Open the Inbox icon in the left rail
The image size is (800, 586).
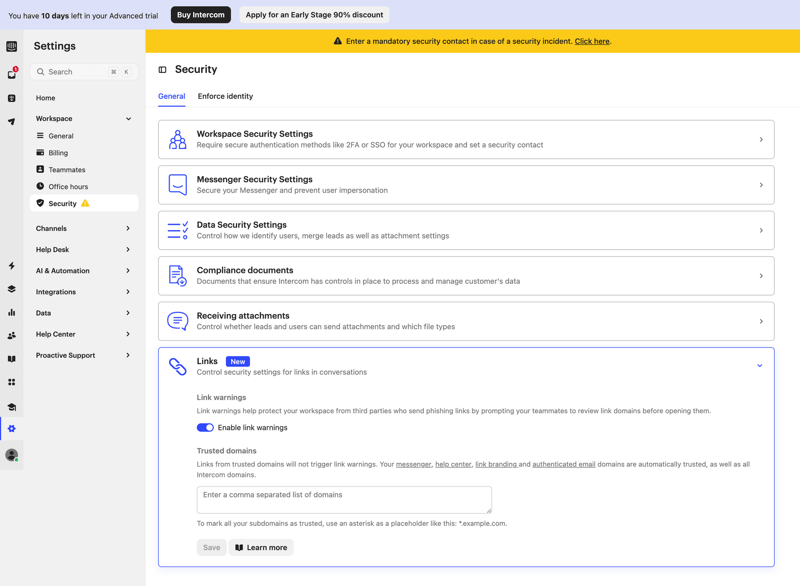13,75
